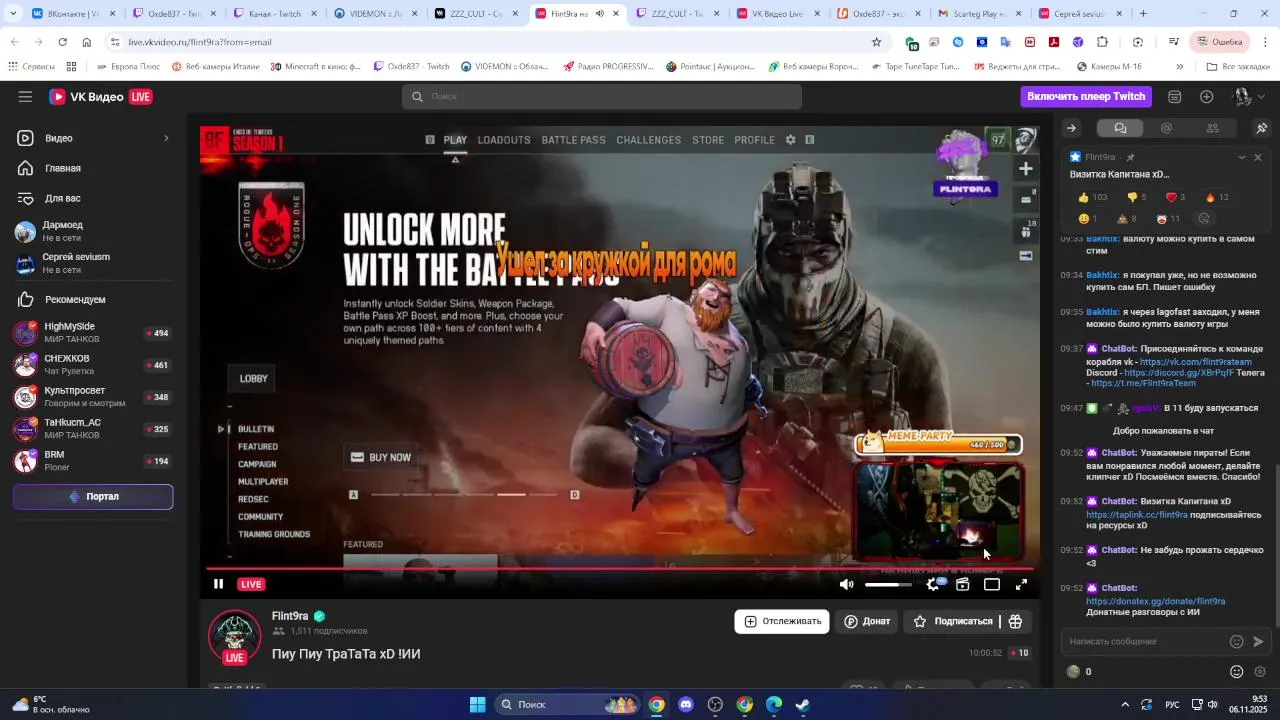
Task: Switch to the chat participants tab
Action: (1212, 128)
